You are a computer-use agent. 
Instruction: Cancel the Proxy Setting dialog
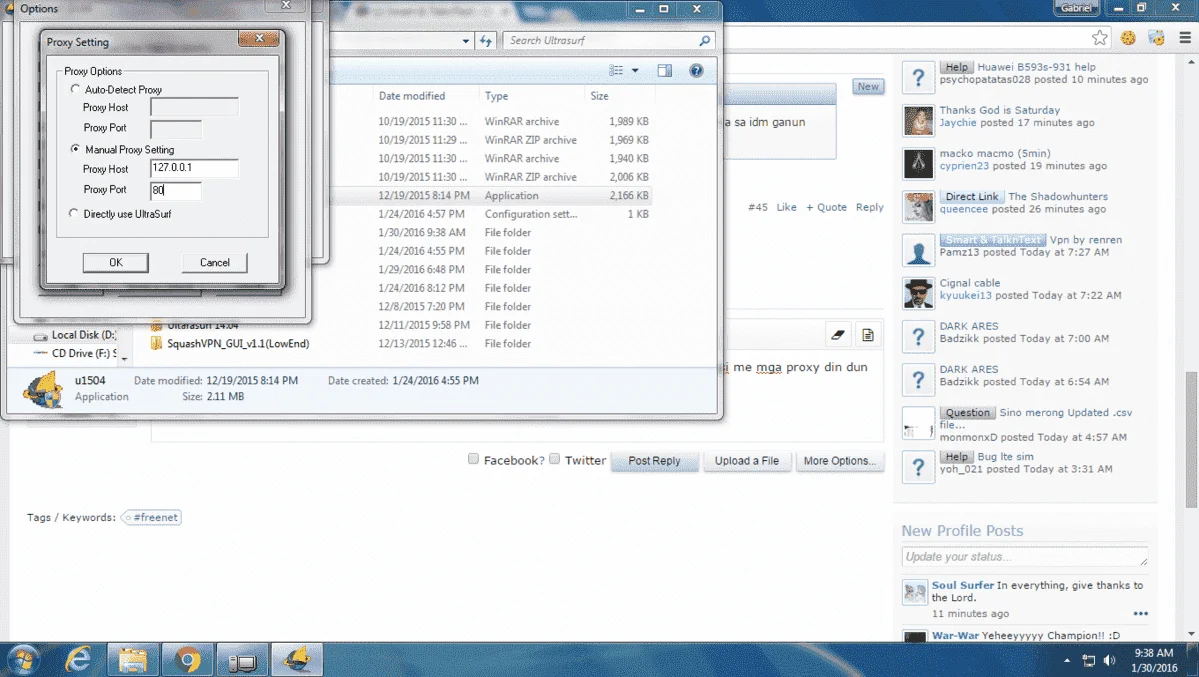click(215, 262)
